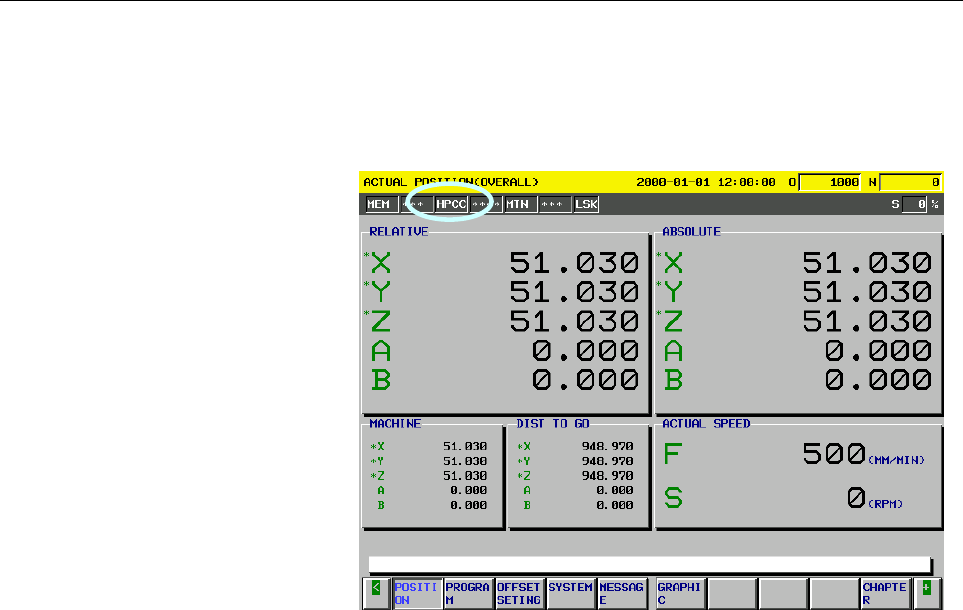
Task: Select the SYSTEM soft key
Action: point(570,593)
